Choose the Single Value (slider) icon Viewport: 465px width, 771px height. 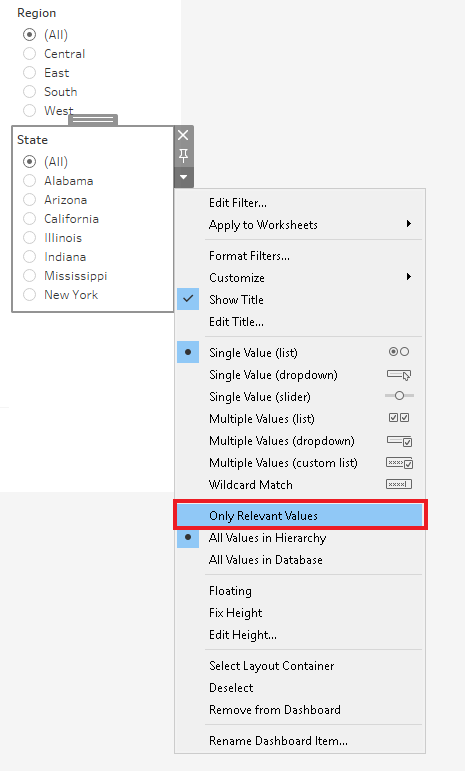point(399,396)
